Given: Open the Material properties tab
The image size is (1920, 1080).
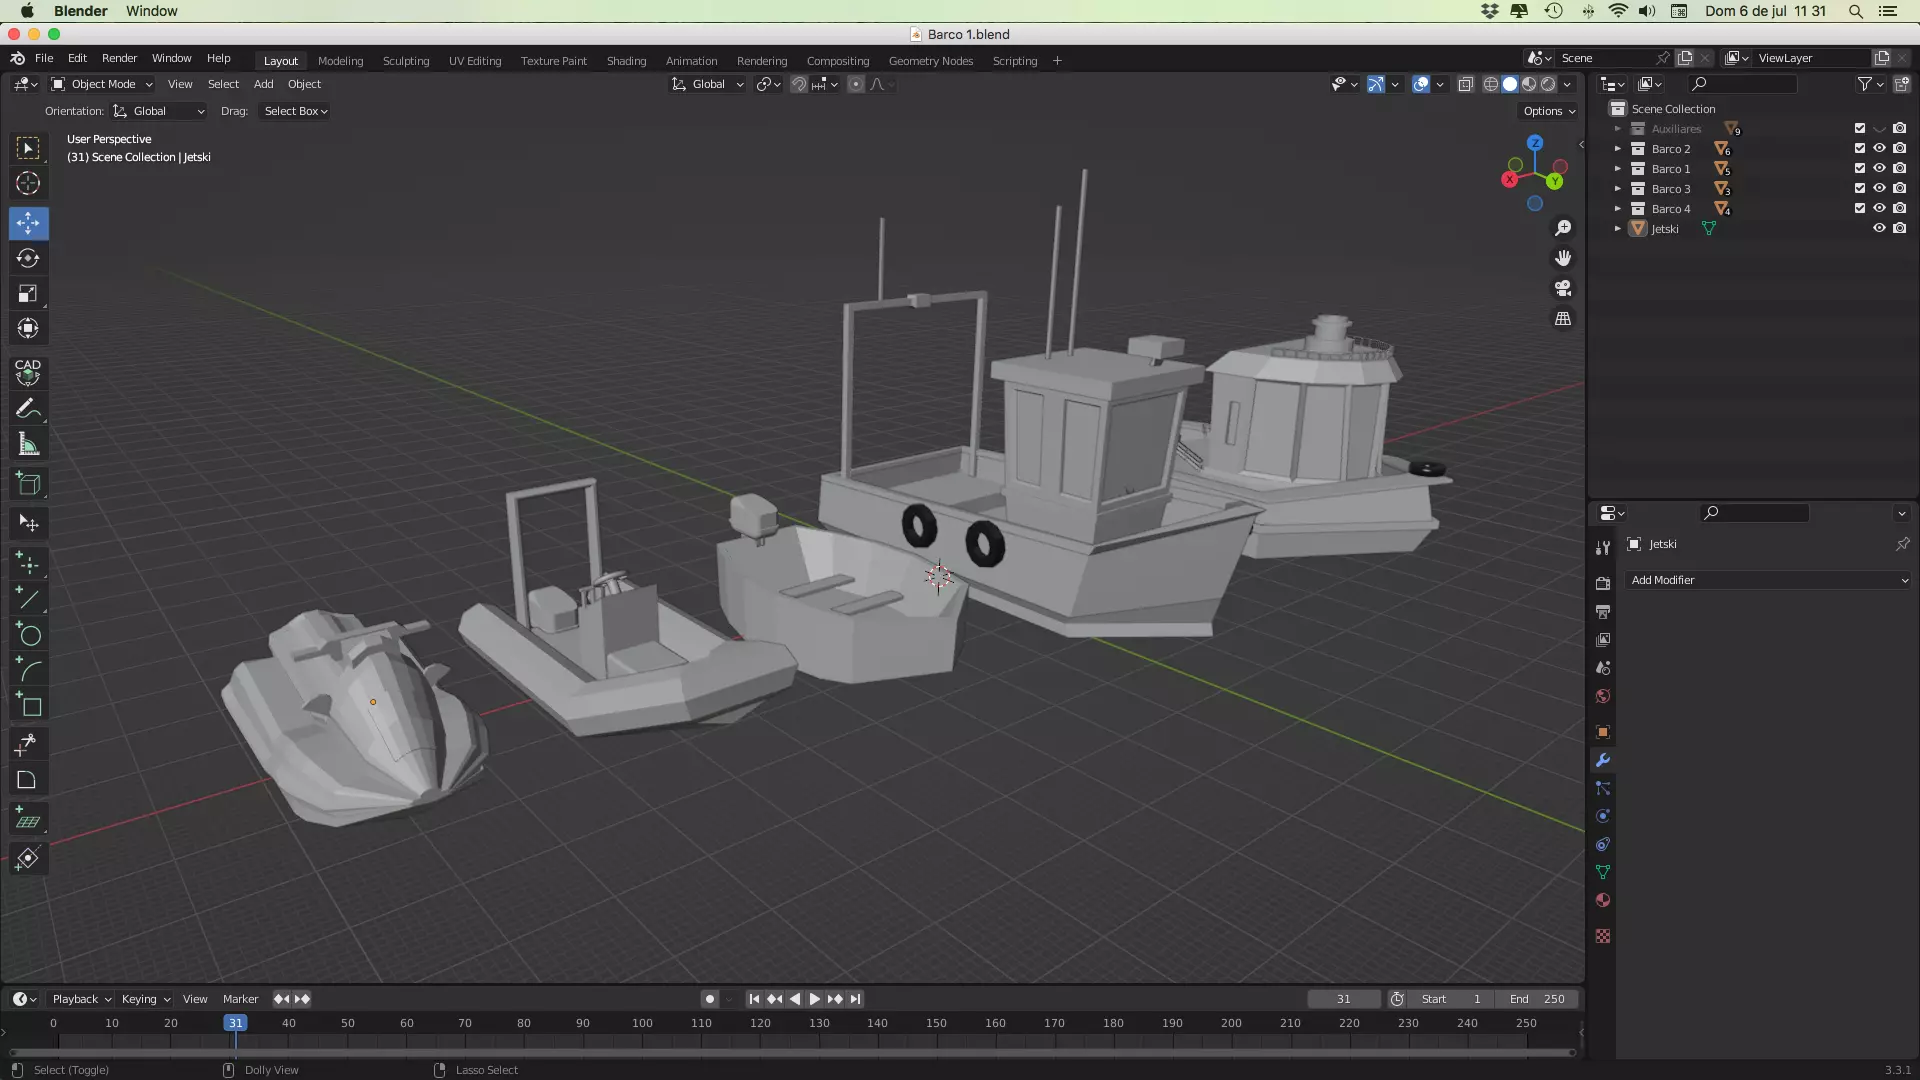Looking at the screenshot, I should pyautogui.click(x=1603, y=900).
